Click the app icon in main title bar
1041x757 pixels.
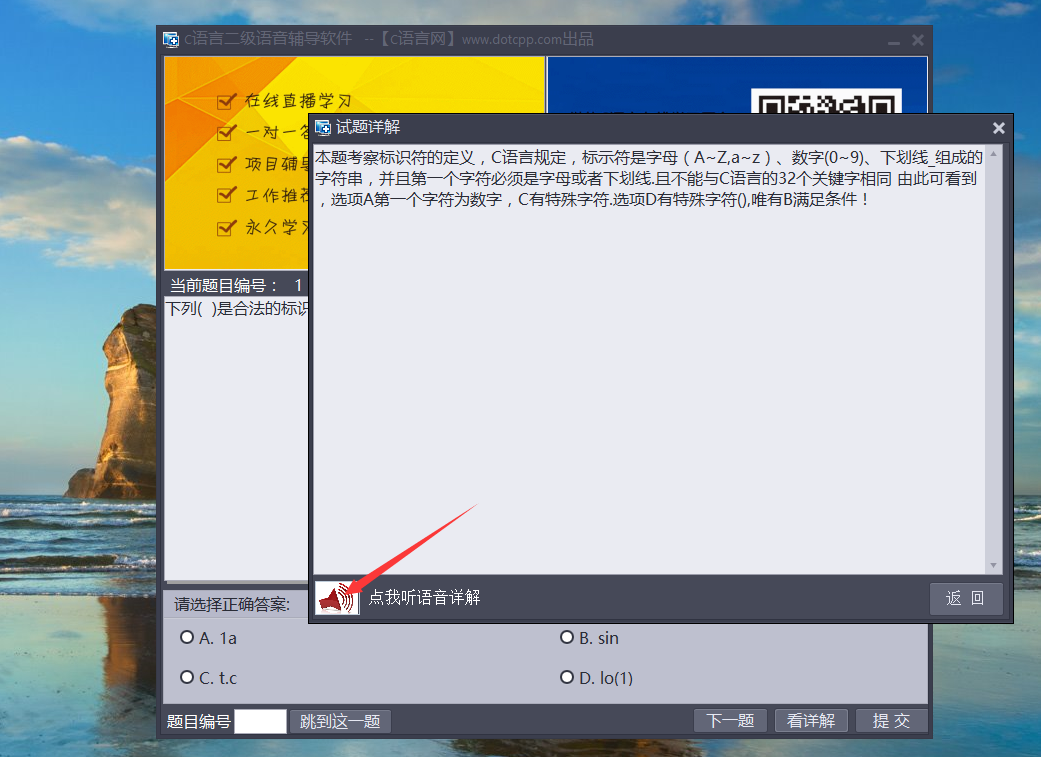(x=171, y=39)
